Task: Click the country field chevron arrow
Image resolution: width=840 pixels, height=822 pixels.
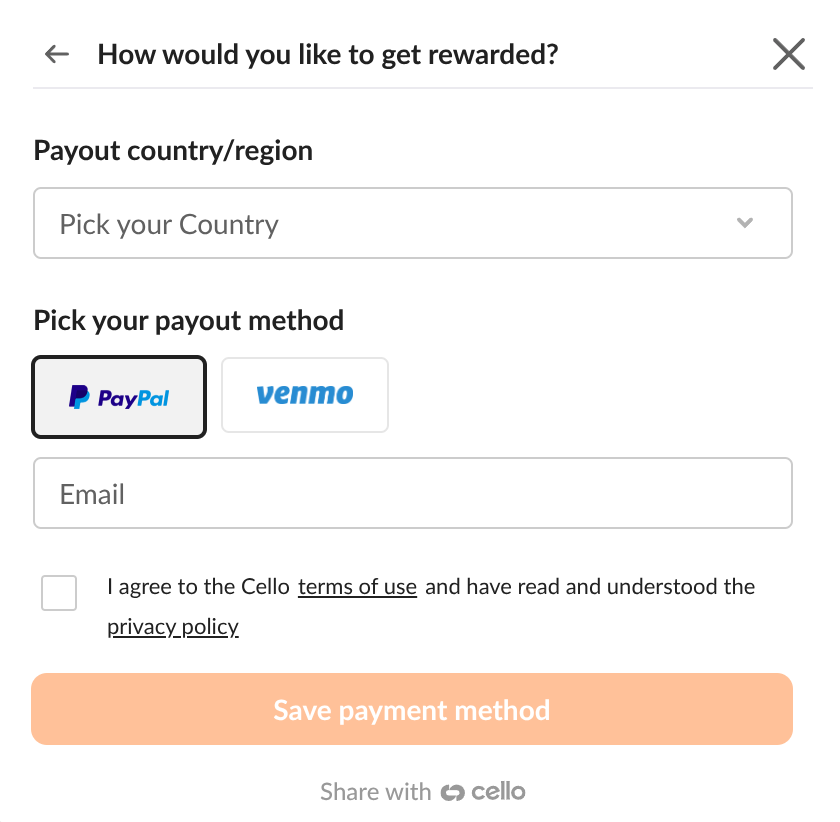Action: [x=744, y=223]
